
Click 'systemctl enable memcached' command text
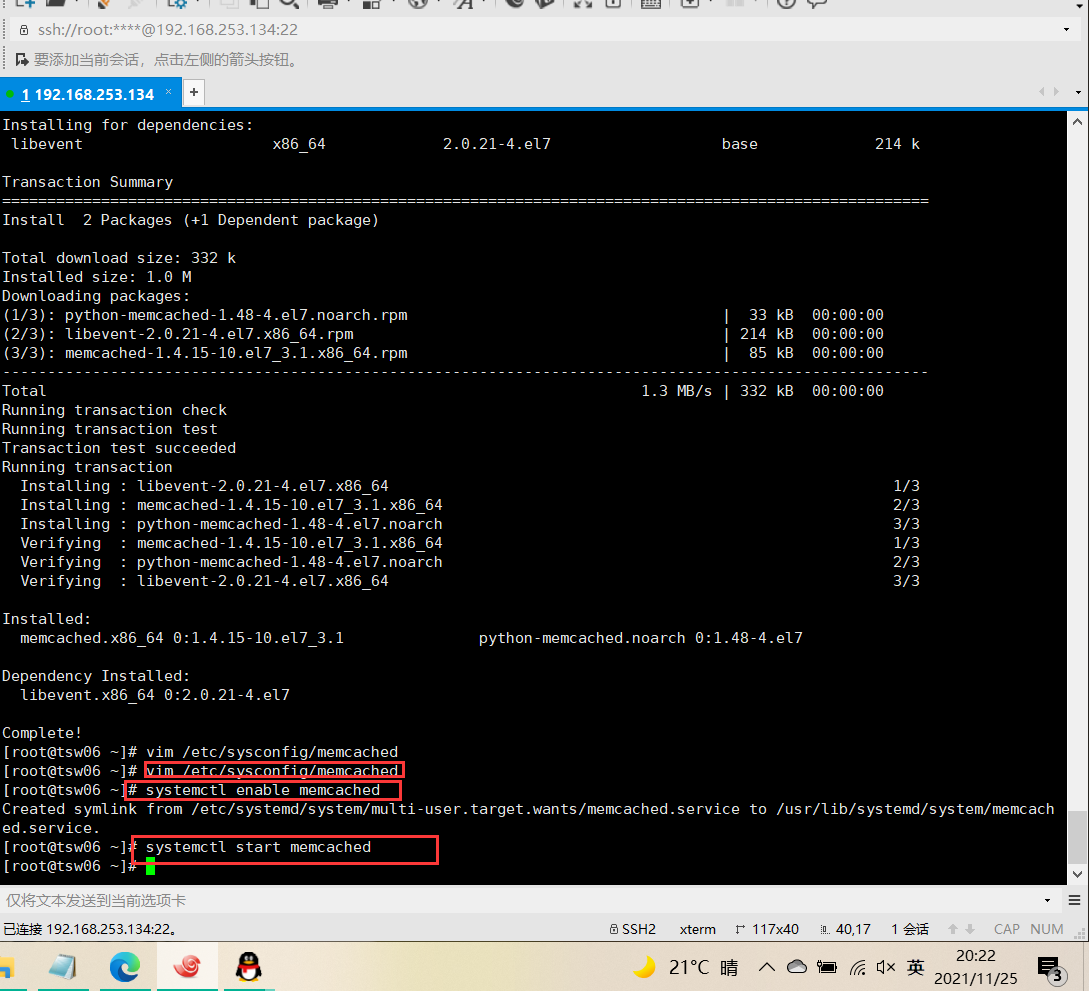(x=263, y=790)
